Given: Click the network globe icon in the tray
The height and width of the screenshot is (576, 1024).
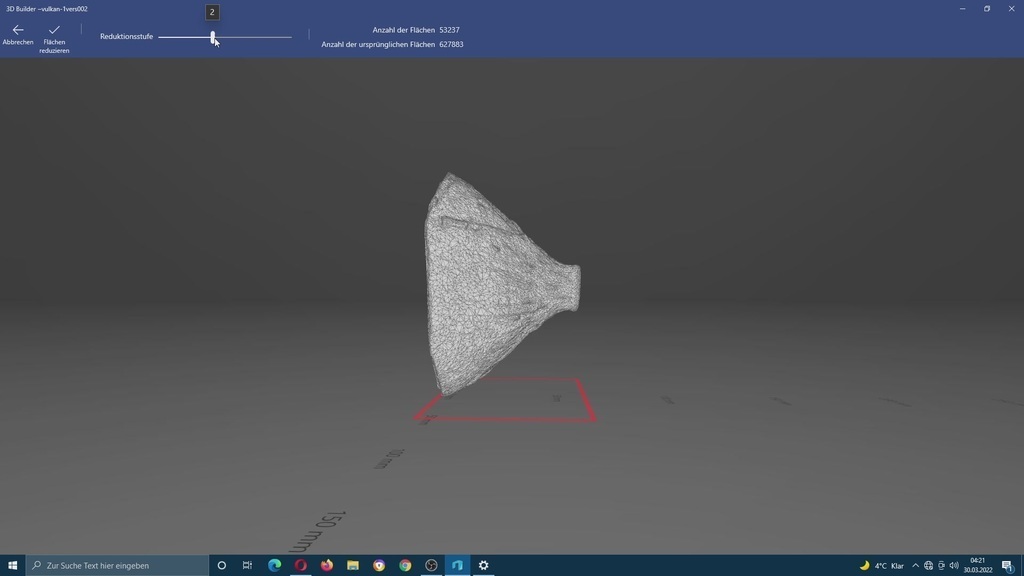Looking at the screenshot, I should point(927,565).
